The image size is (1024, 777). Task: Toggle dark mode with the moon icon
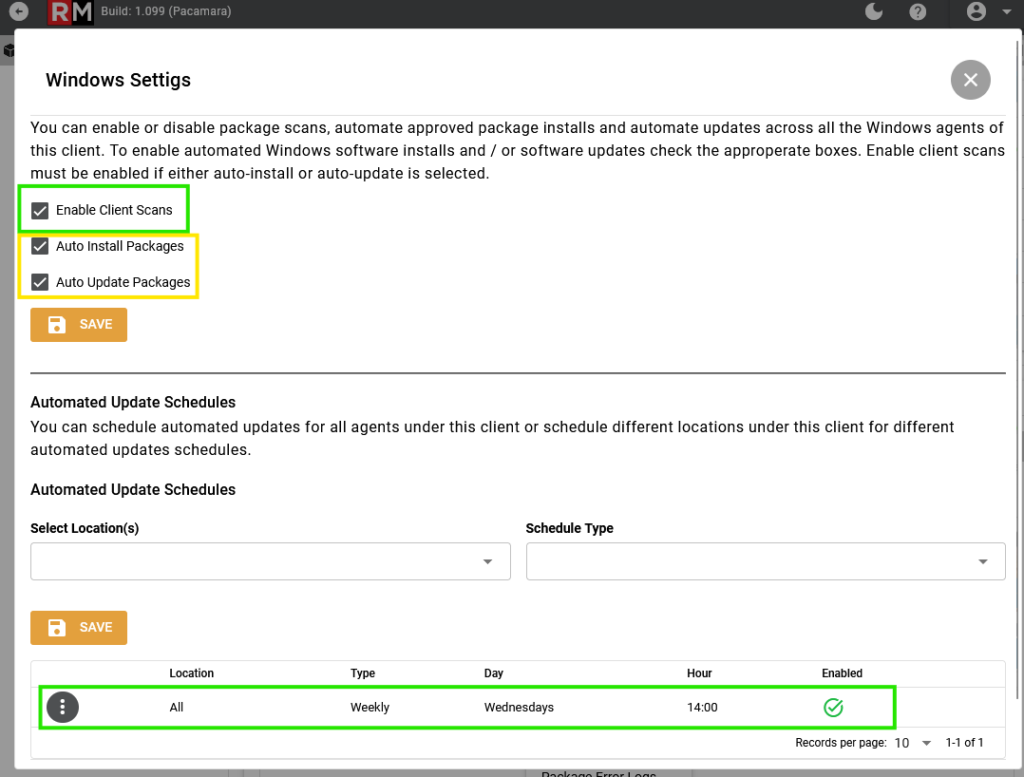click(874, 11)
